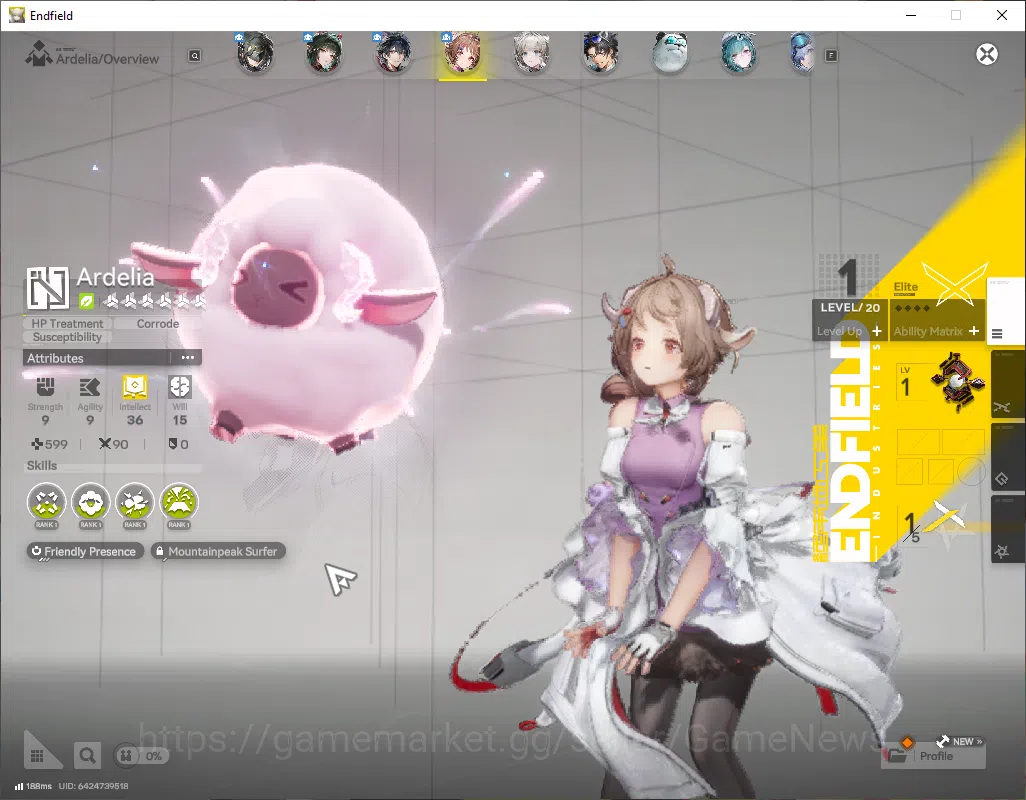
Task: Open the second flower skill icon
Action: [90, 502]
